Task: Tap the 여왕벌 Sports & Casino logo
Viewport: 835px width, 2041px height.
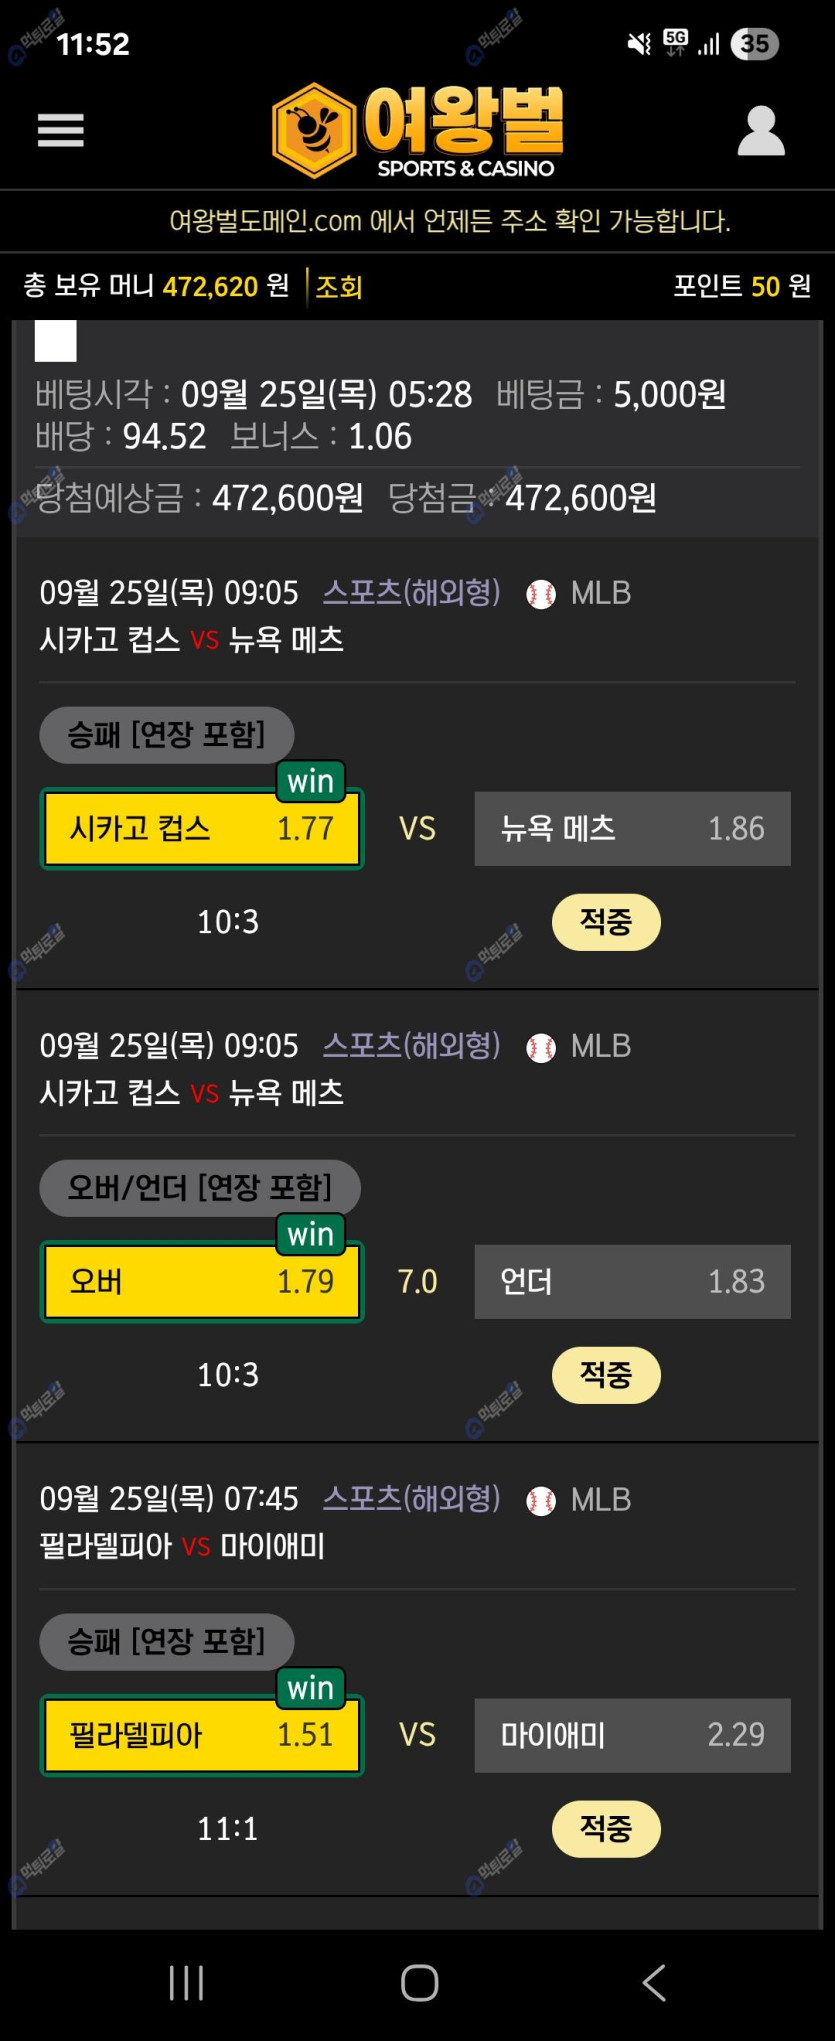Action: coord(418,131)
